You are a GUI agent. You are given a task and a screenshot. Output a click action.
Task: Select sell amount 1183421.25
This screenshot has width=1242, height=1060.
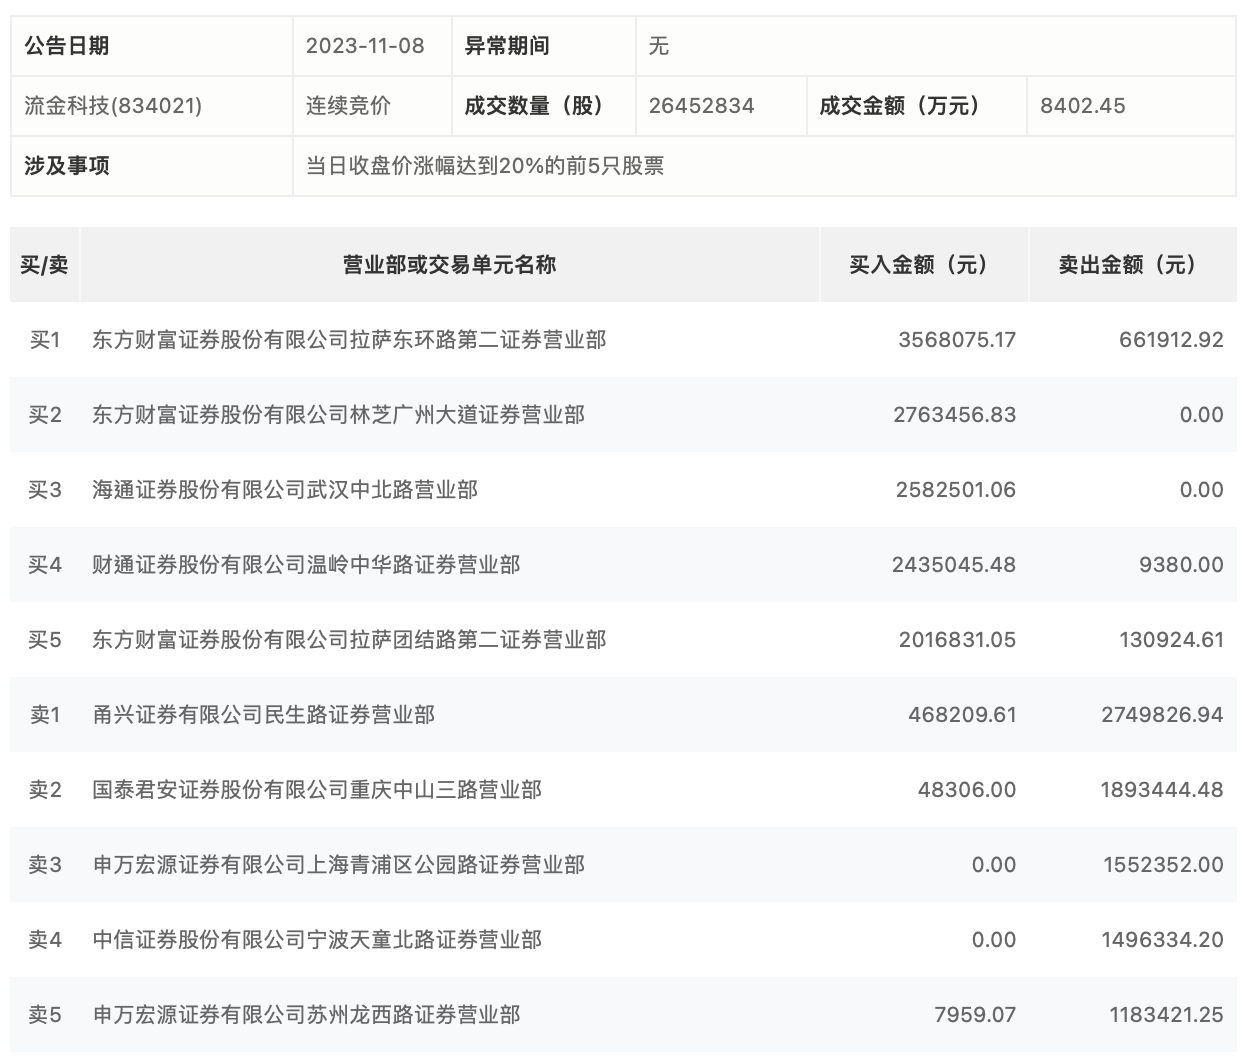point(1166,1015)
